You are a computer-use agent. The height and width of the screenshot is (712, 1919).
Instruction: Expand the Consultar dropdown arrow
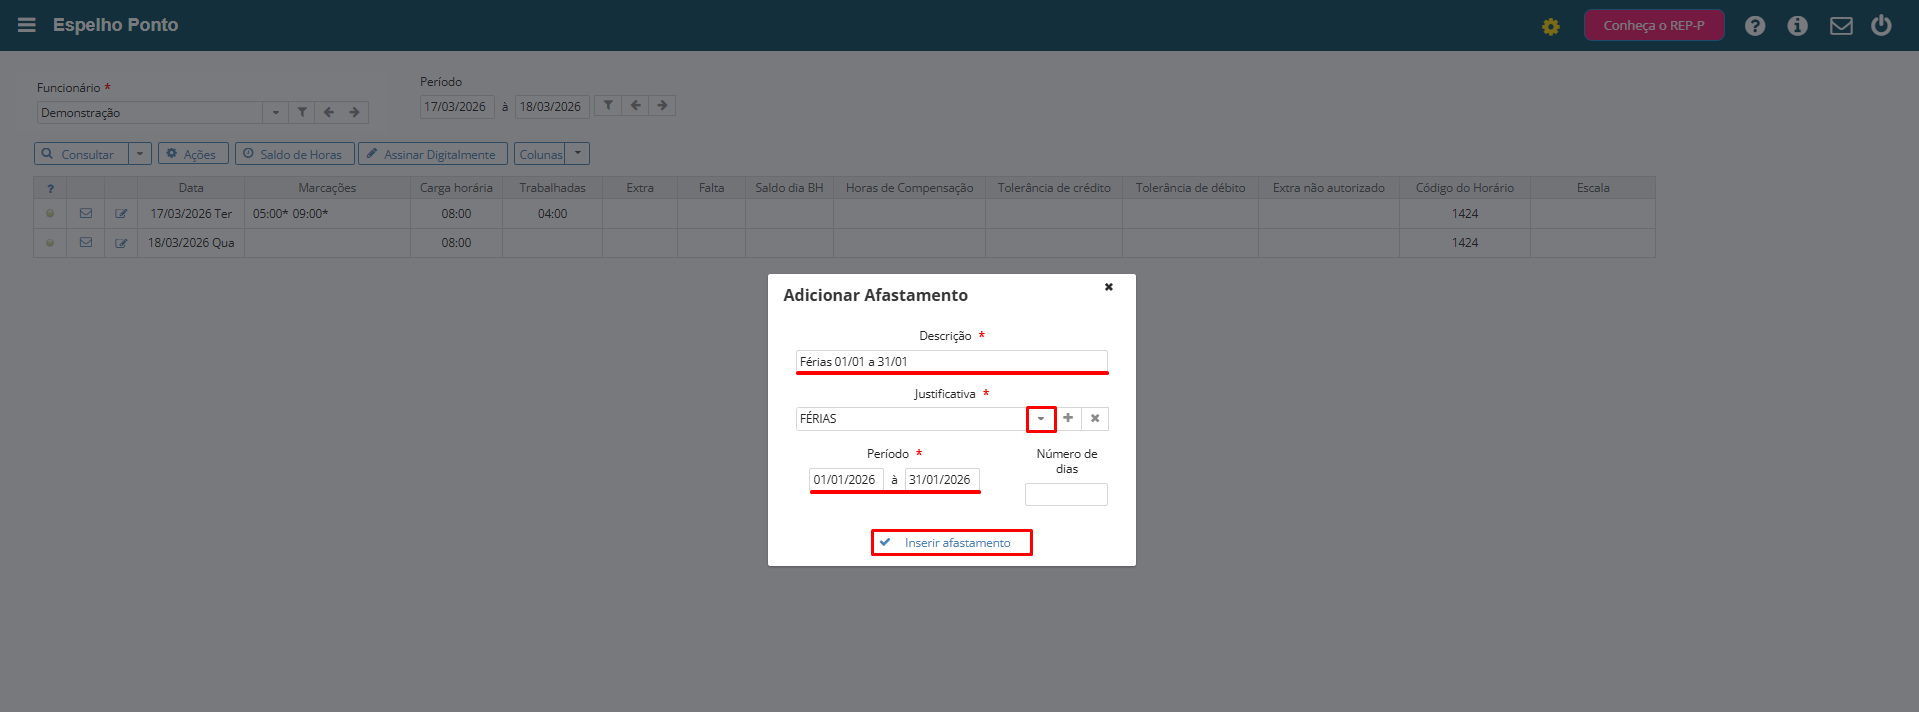pyautogui.click(x=140, y=154)
